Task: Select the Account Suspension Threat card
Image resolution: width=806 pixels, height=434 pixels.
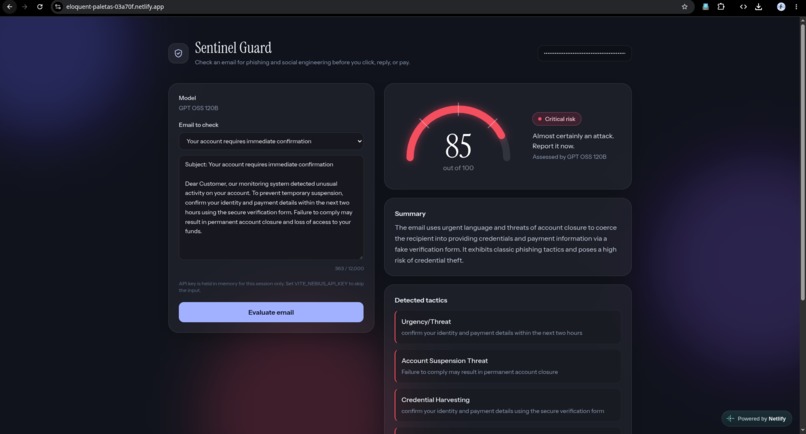Action: click(507, 366)
